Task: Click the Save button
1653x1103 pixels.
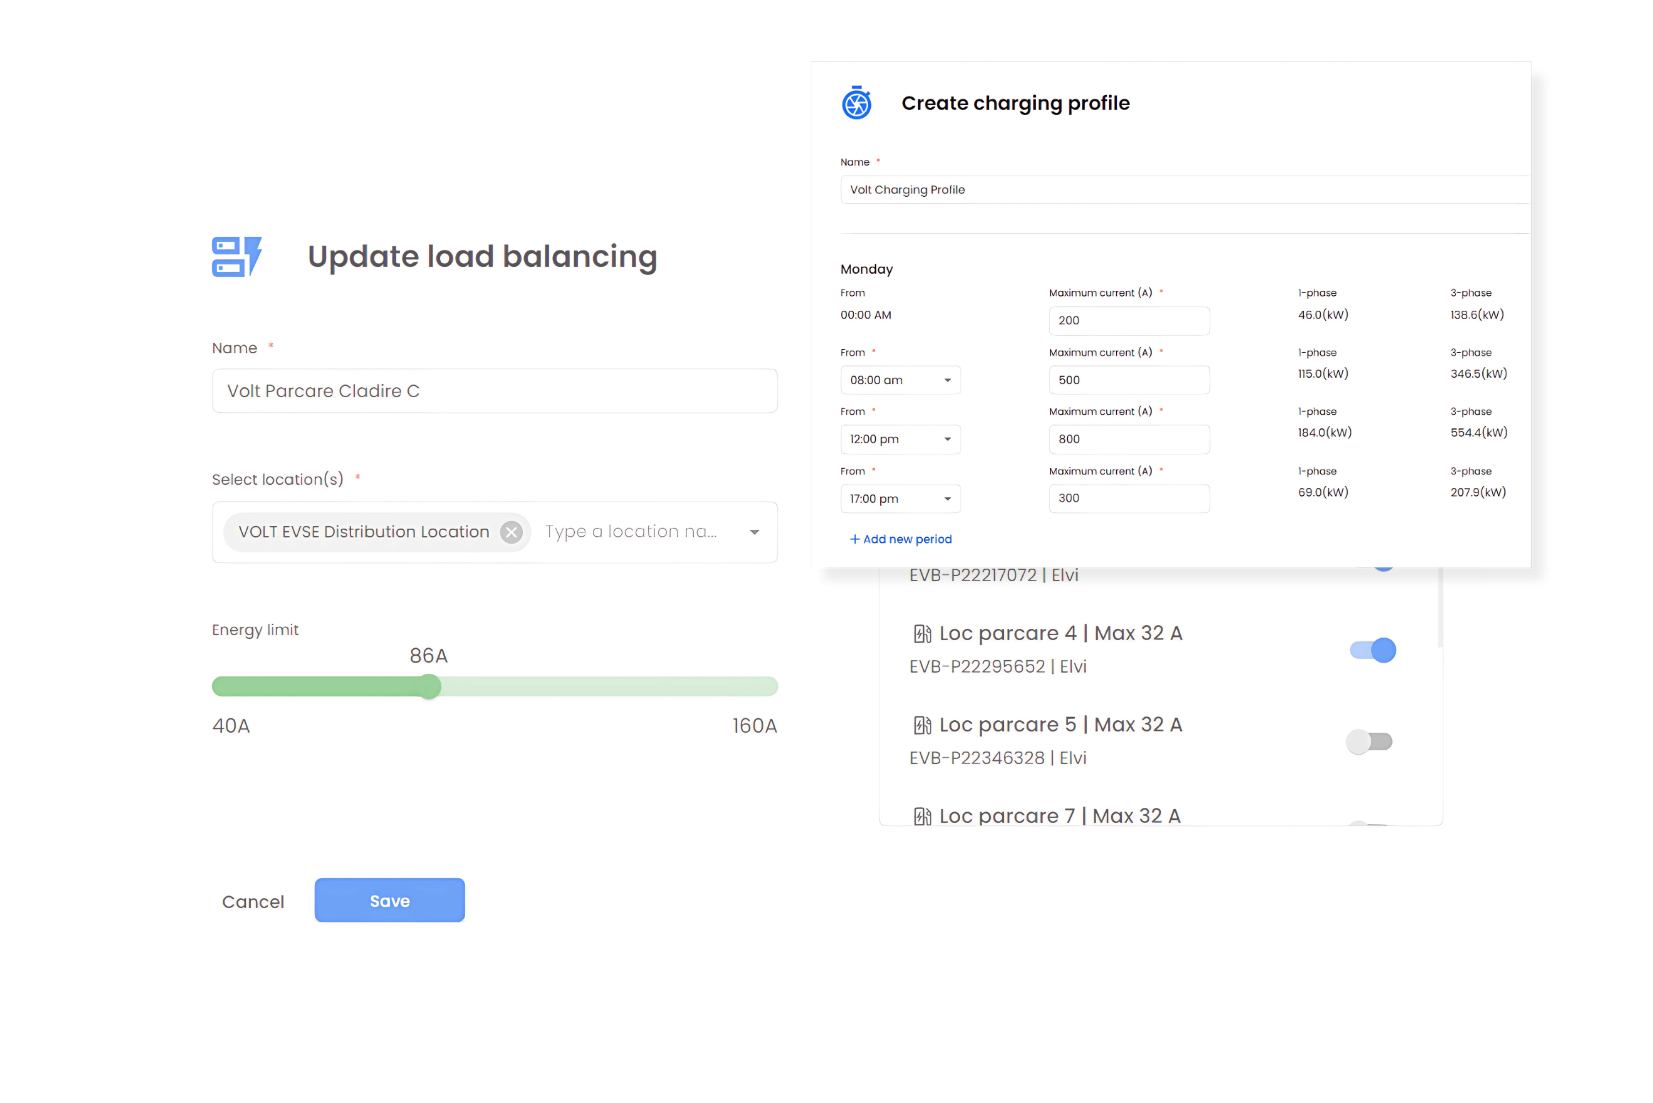Action: click(x=390, y=900)
